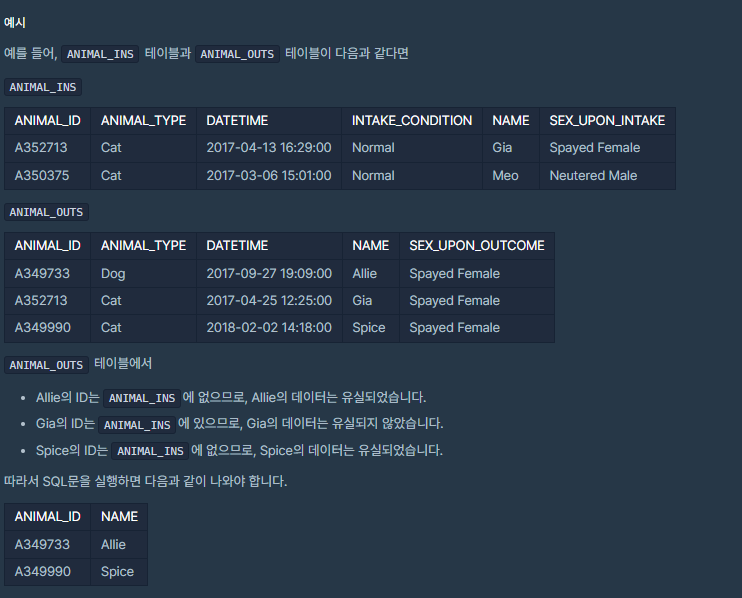The height and width of the screenshot is (598, 742).
Task: Click the ANIMAL_OUTS label above the second table
Action: (x=46, y=212)
